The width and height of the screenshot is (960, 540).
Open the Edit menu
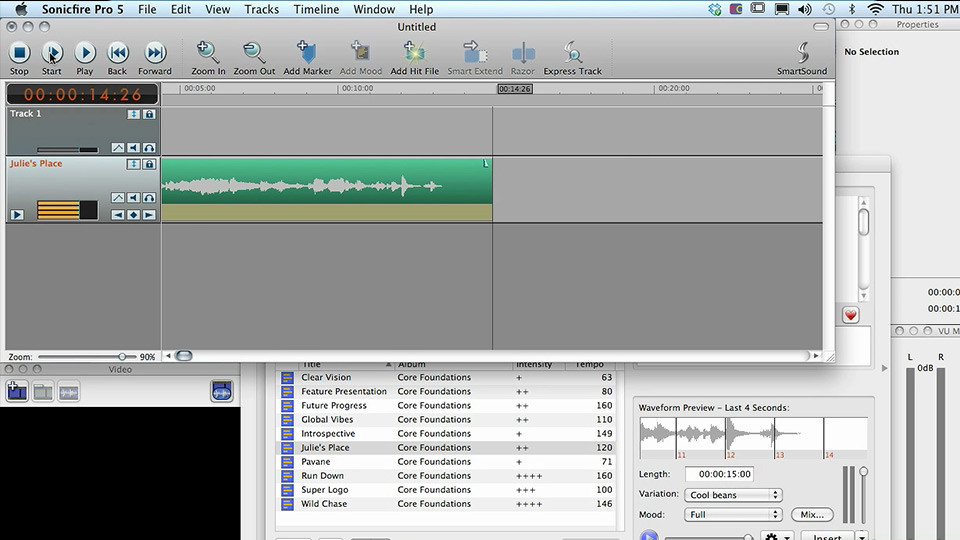(181, 9)
